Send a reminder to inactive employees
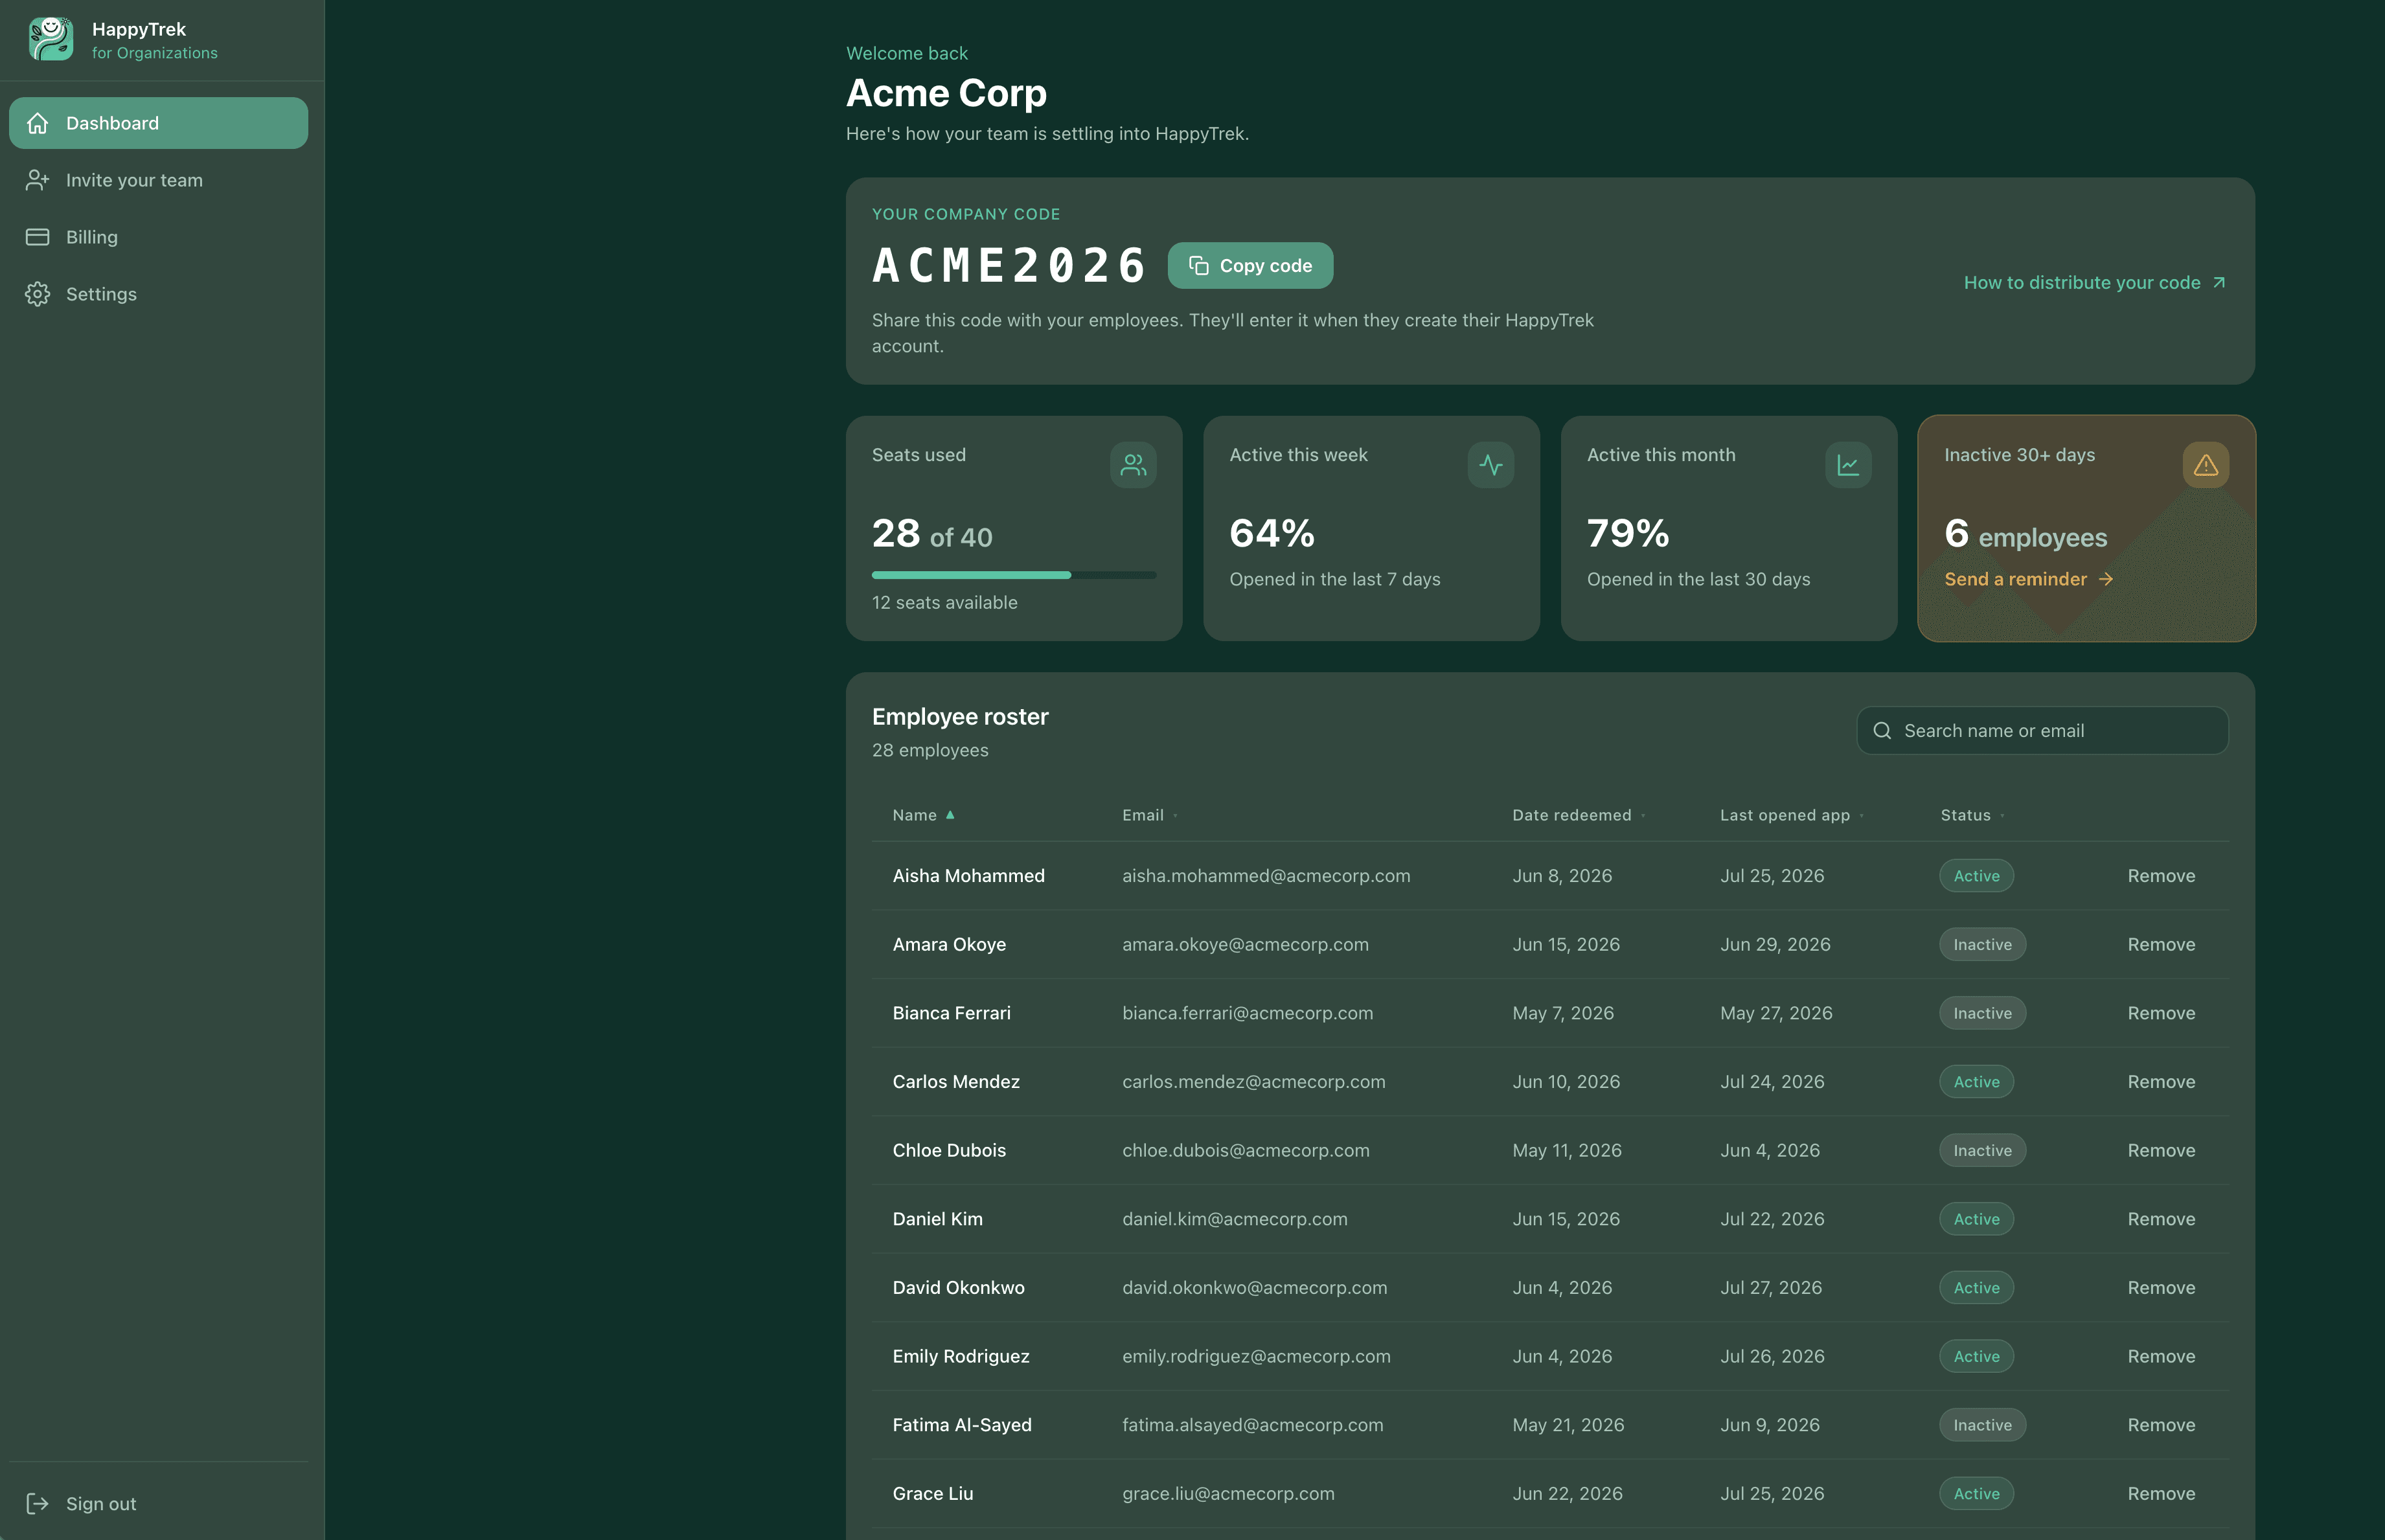 point(2028,579)
